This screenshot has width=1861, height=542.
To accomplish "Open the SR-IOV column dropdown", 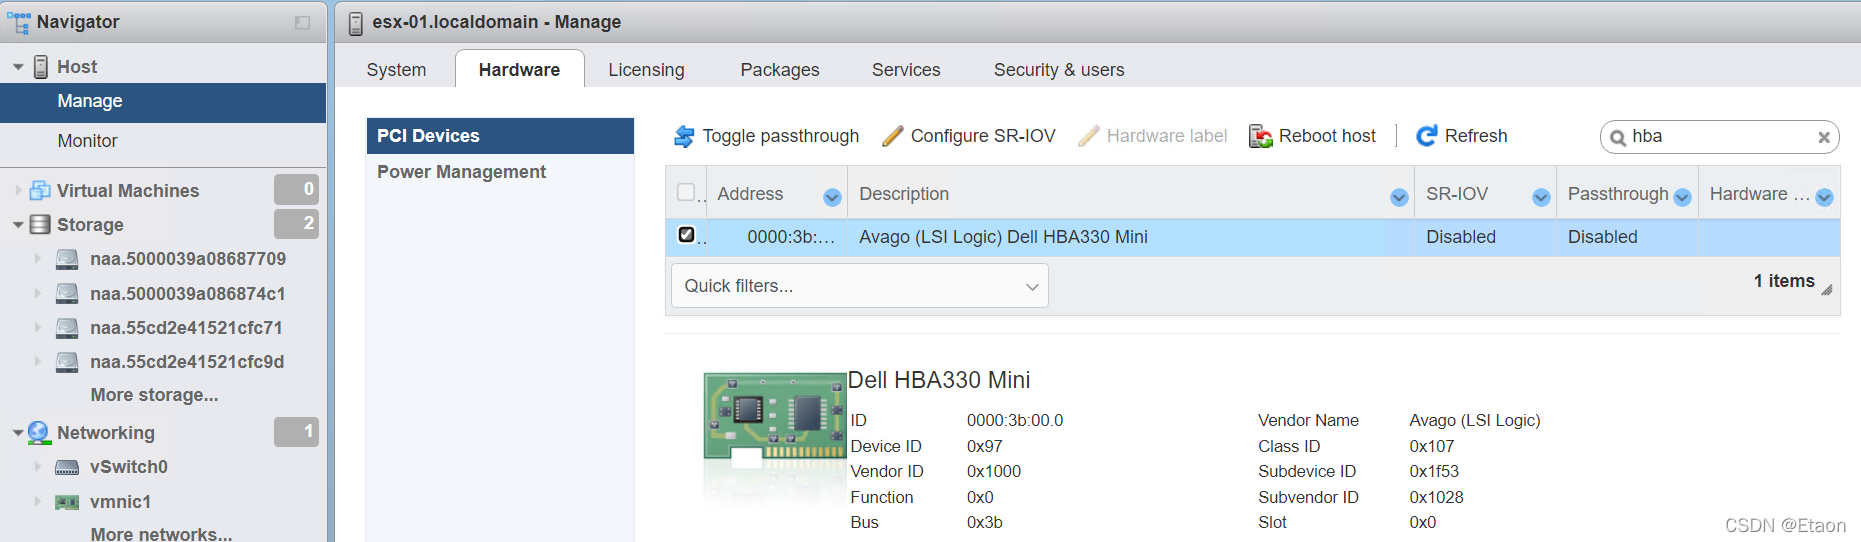I will pos(1541,197).
